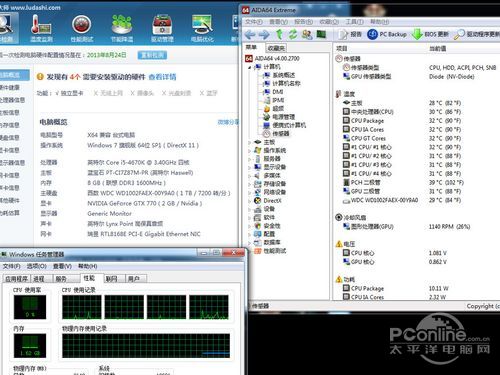Screen dimensions: 500x375
Task: Click 驱动程序更新 in AIDA64 toolbar
Action: click(477, 34)
